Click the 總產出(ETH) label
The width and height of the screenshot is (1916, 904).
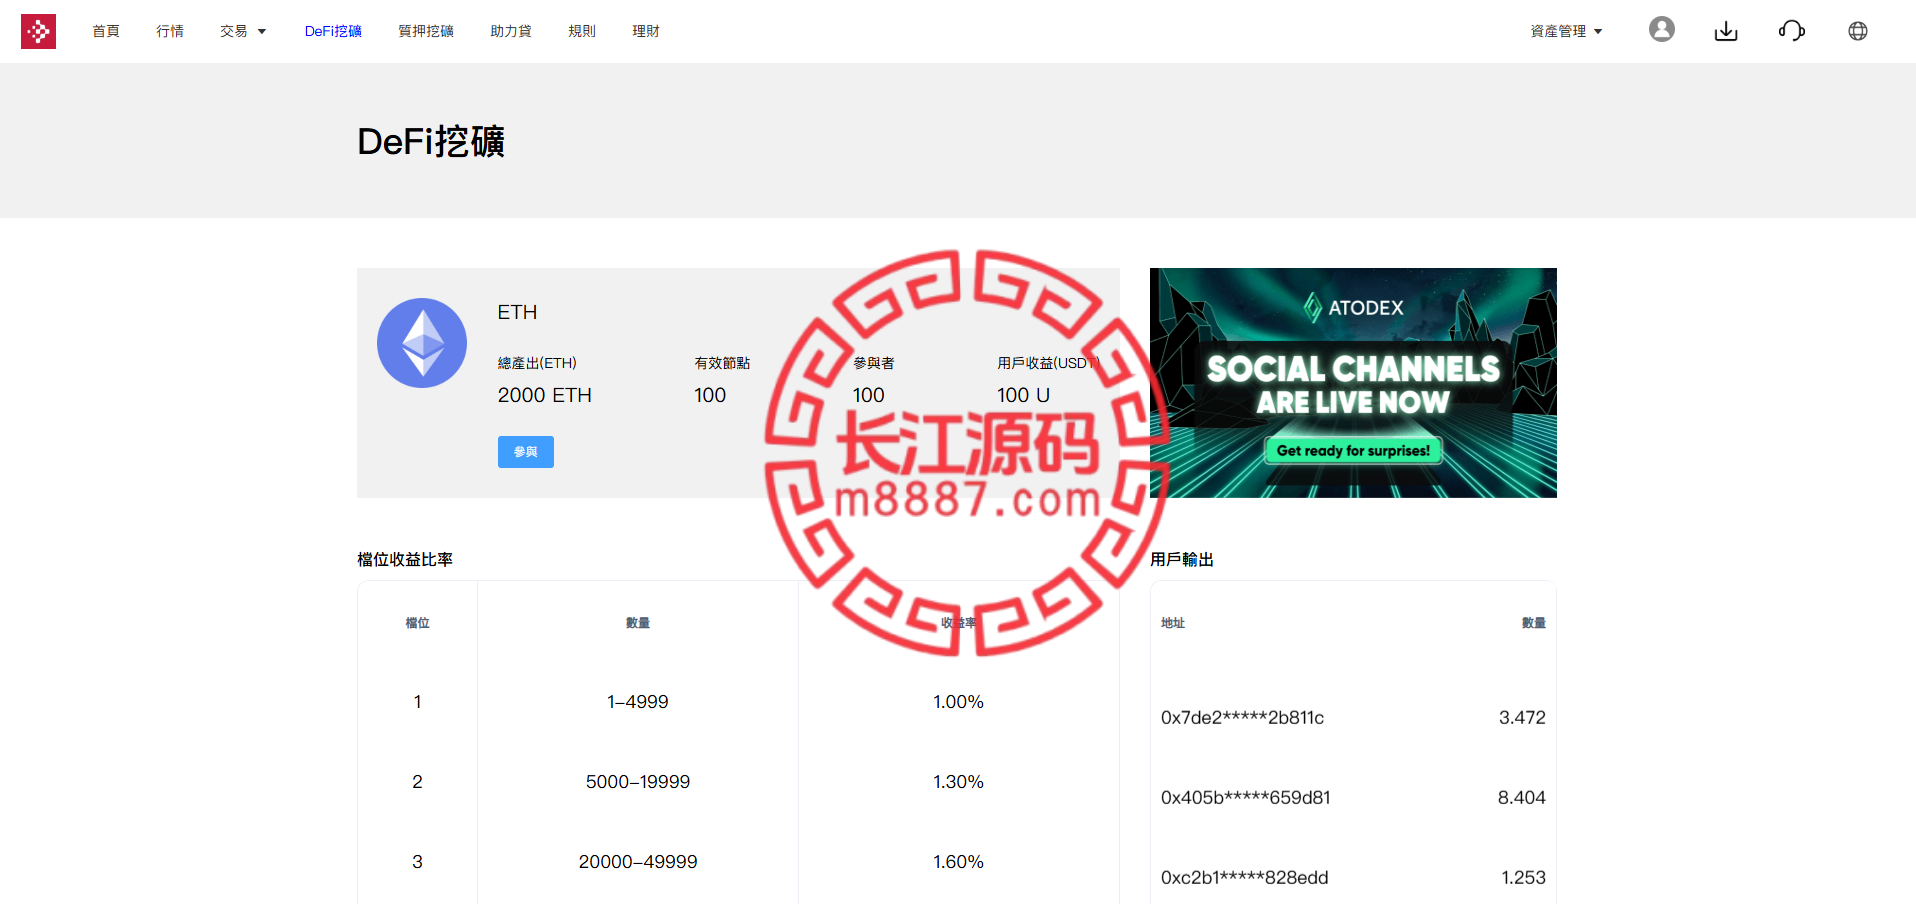[537, 363]
